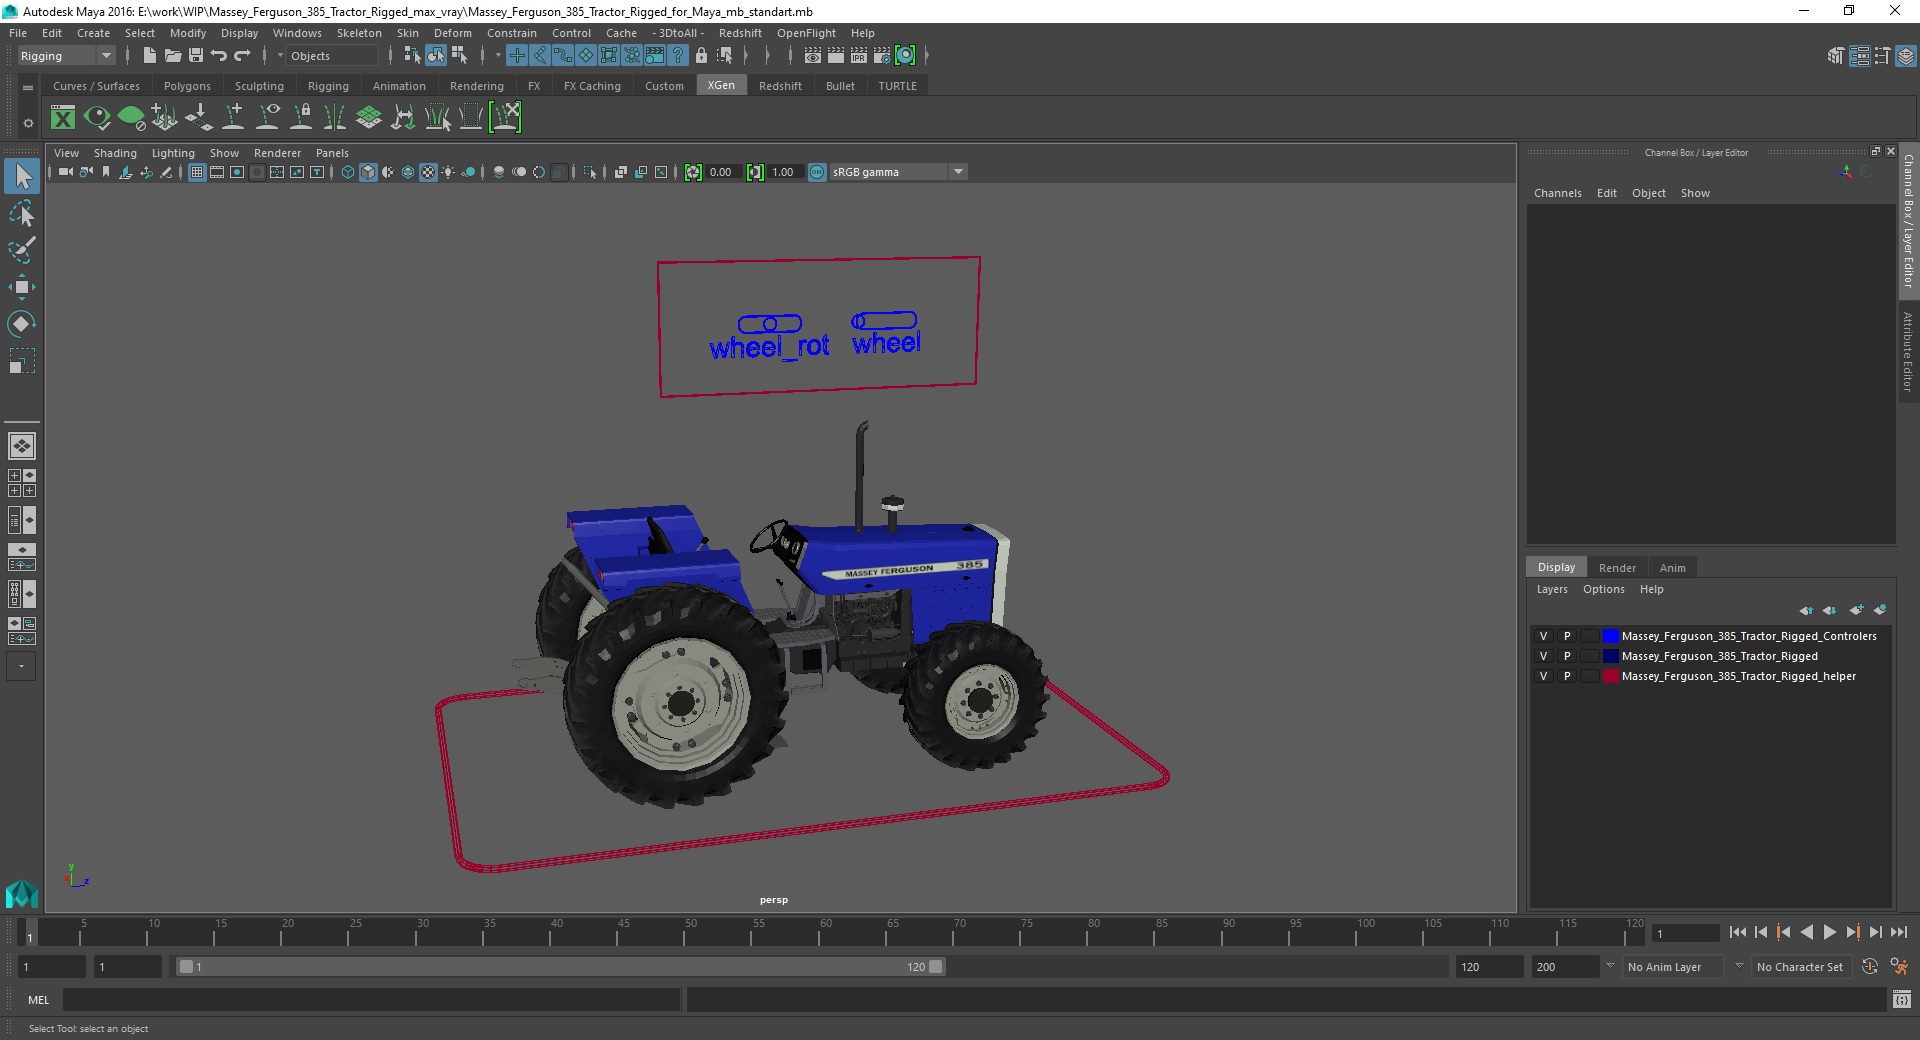Undo the last action
The image size is (1920, 1040).
219,56
